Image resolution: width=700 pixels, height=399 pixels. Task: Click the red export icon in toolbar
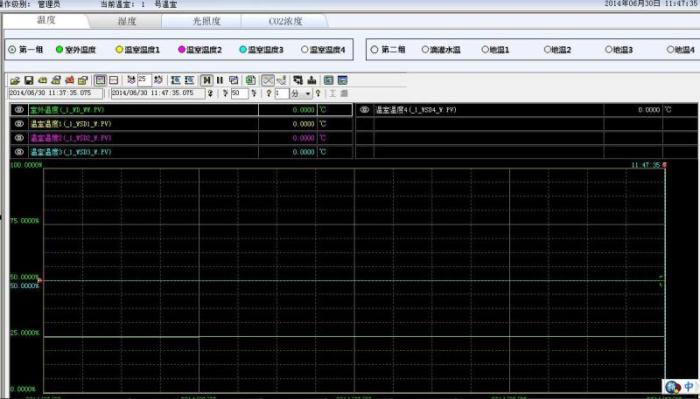(69, 80)
